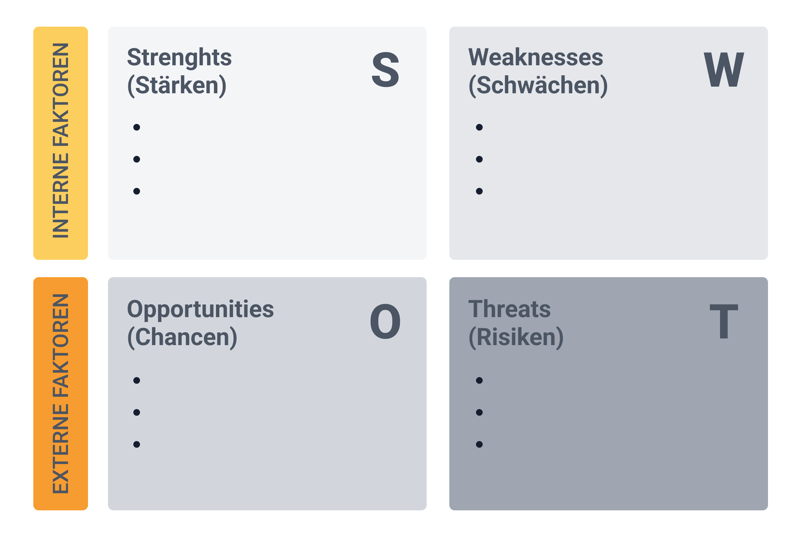This screenshot has height=533, width=800.
Task: Select the Threats (Risiken) heading
Action: click(x=515, y=322)
